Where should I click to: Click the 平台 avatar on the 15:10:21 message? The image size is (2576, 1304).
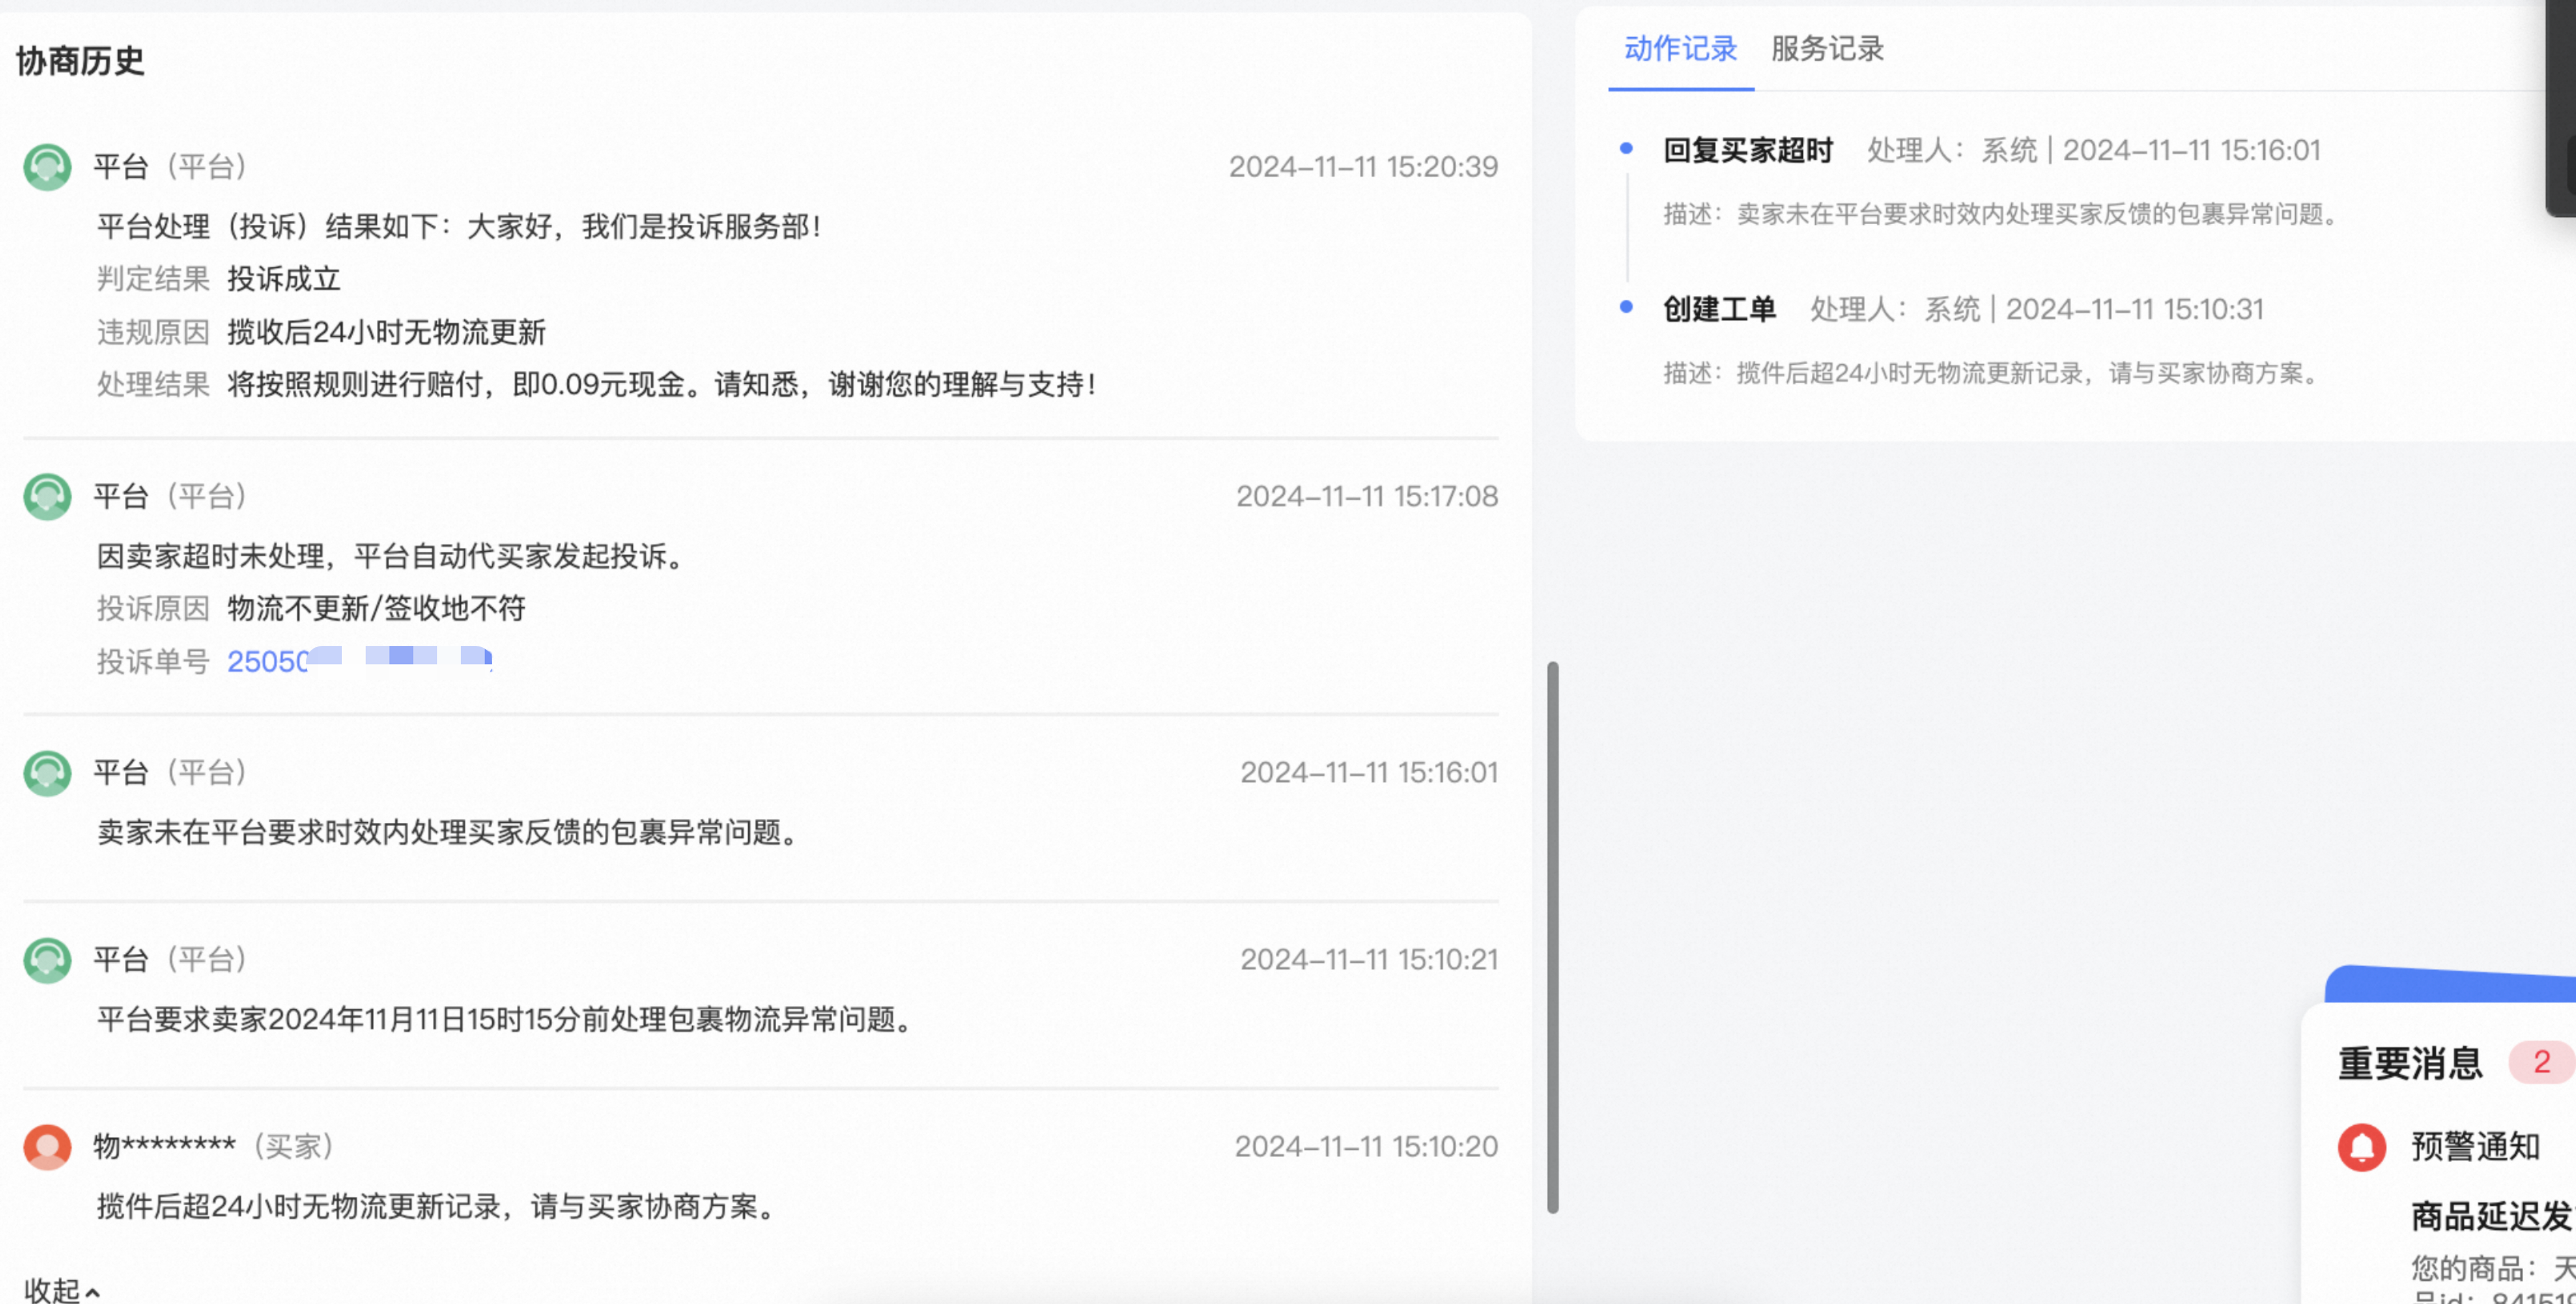pyautogui.click(x=46, y=960)
